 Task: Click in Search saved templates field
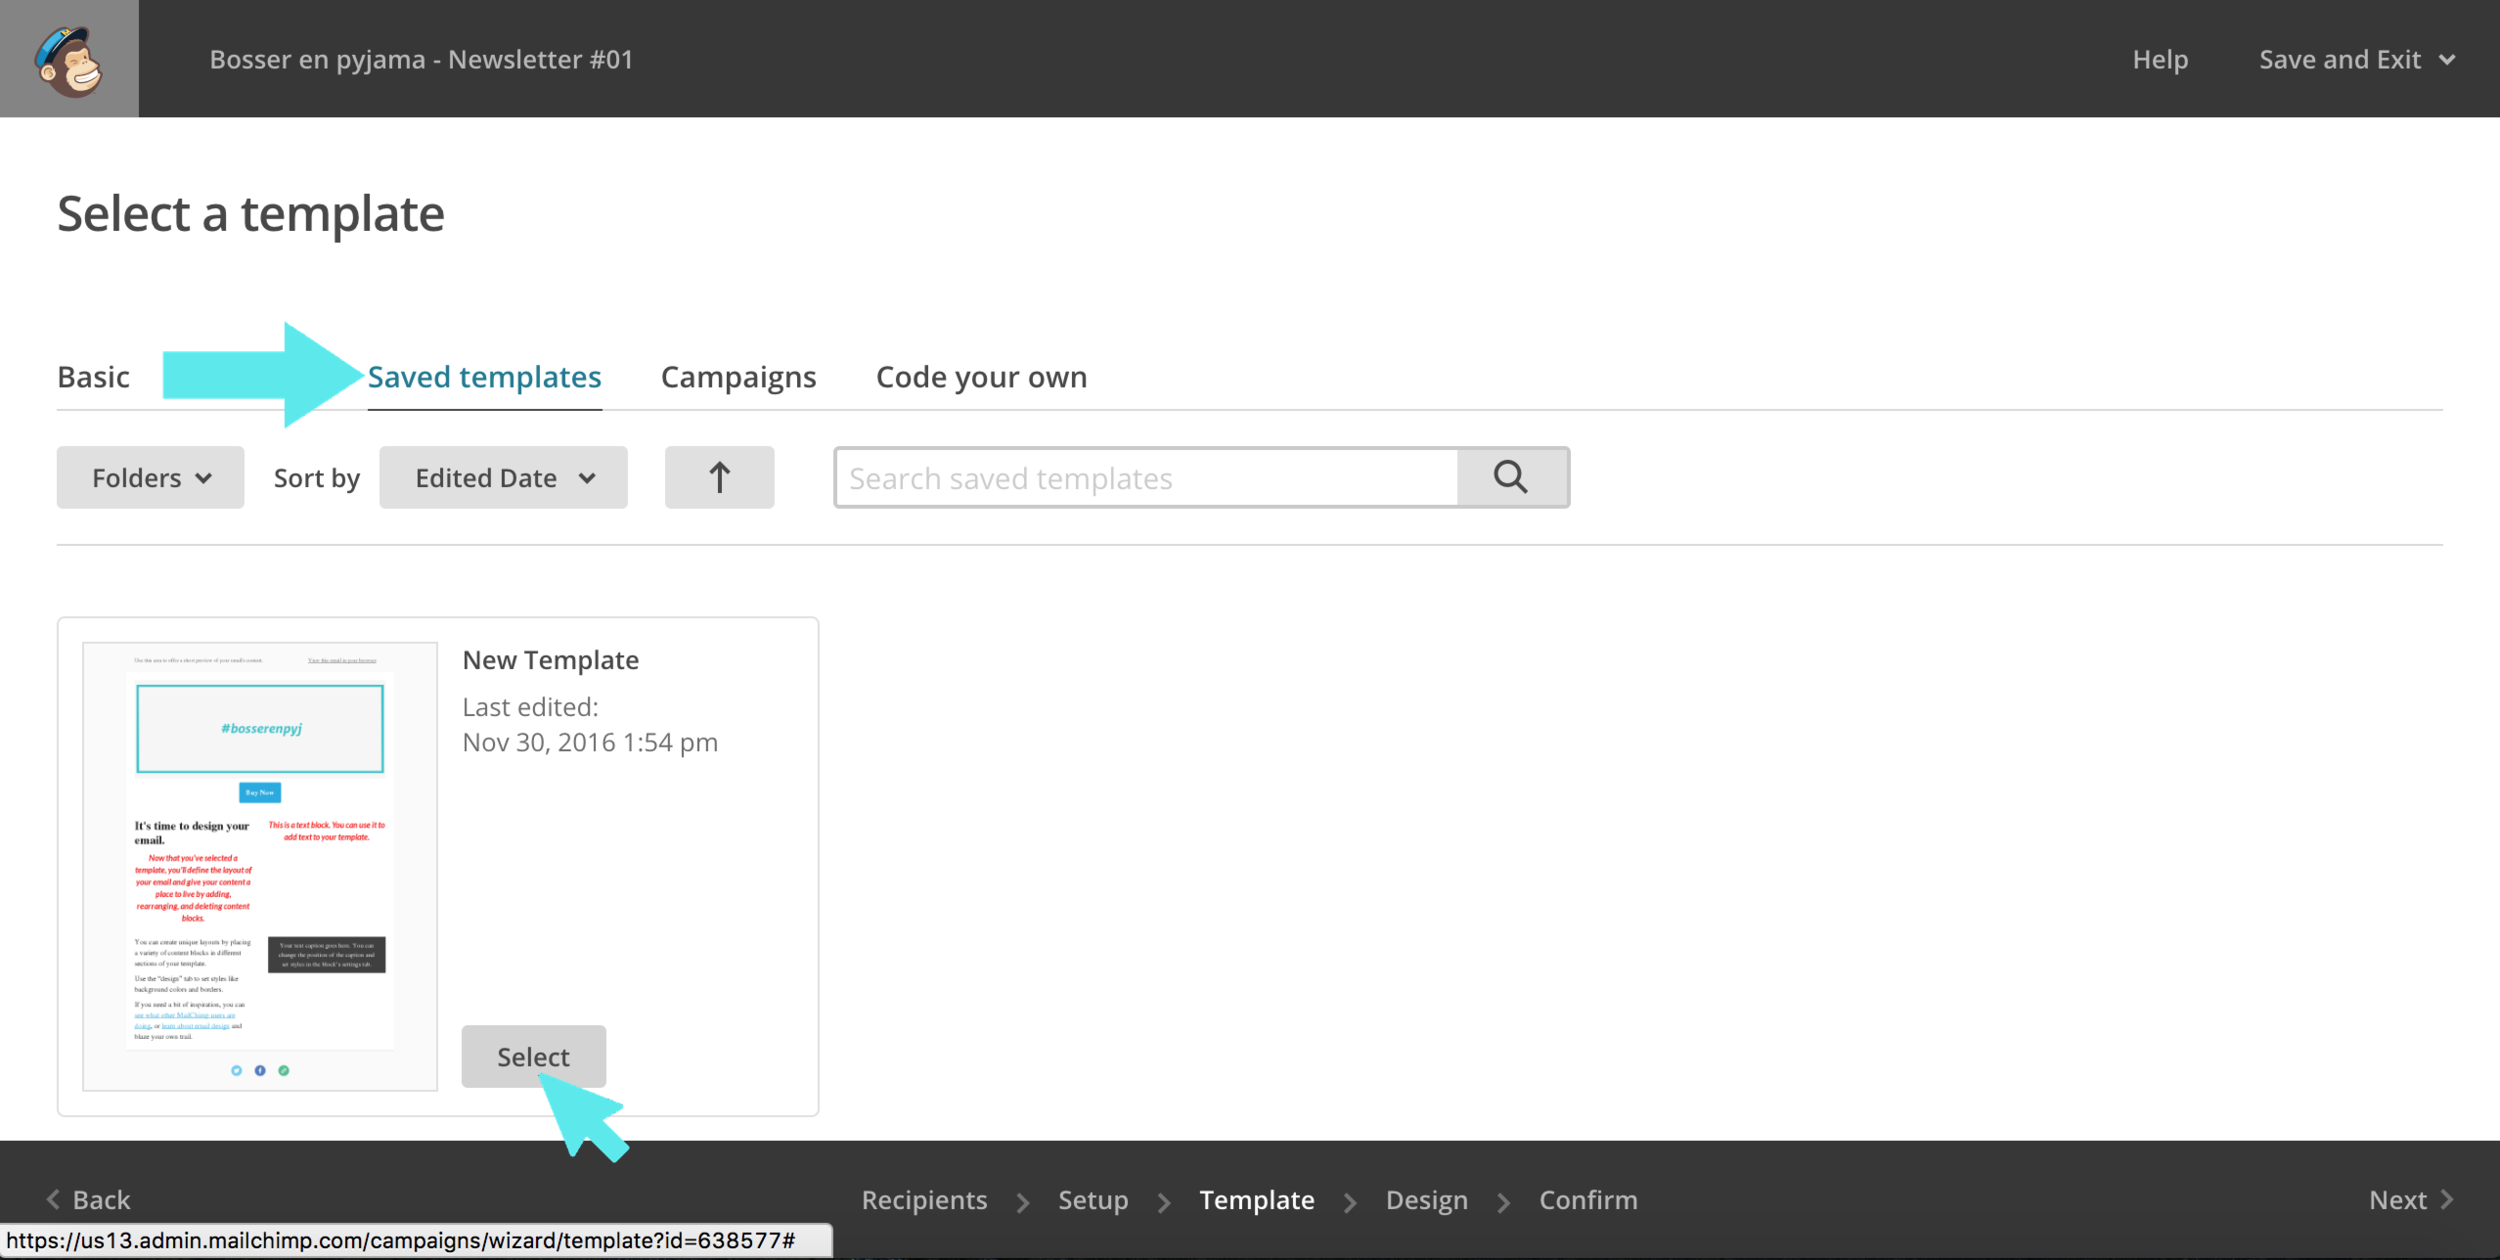pyautogui.click(x=1146, y=478)
